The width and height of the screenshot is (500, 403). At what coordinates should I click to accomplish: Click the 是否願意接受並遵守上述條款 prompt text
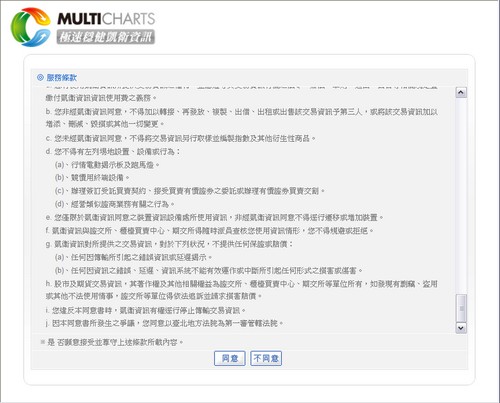coord(115,342)
